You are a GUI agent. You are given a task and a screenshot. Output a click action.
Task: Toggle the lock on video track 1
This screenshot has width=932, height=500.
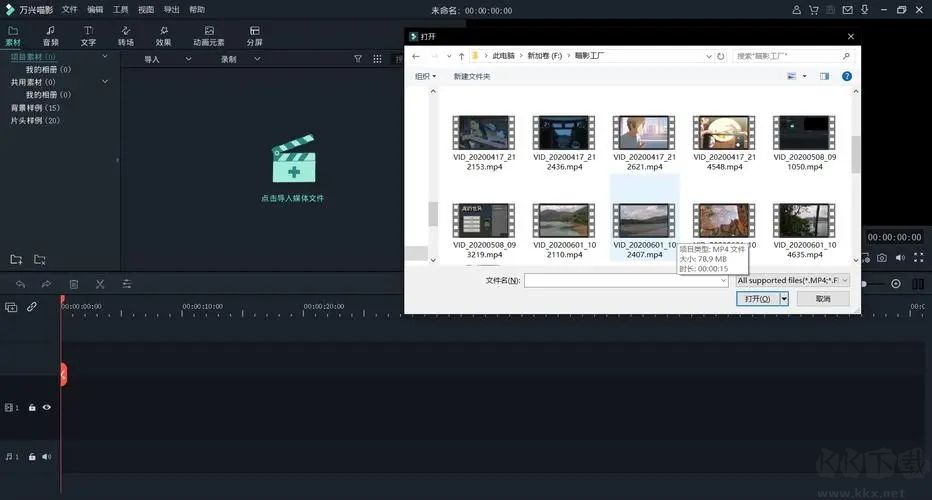click(32, 408)
